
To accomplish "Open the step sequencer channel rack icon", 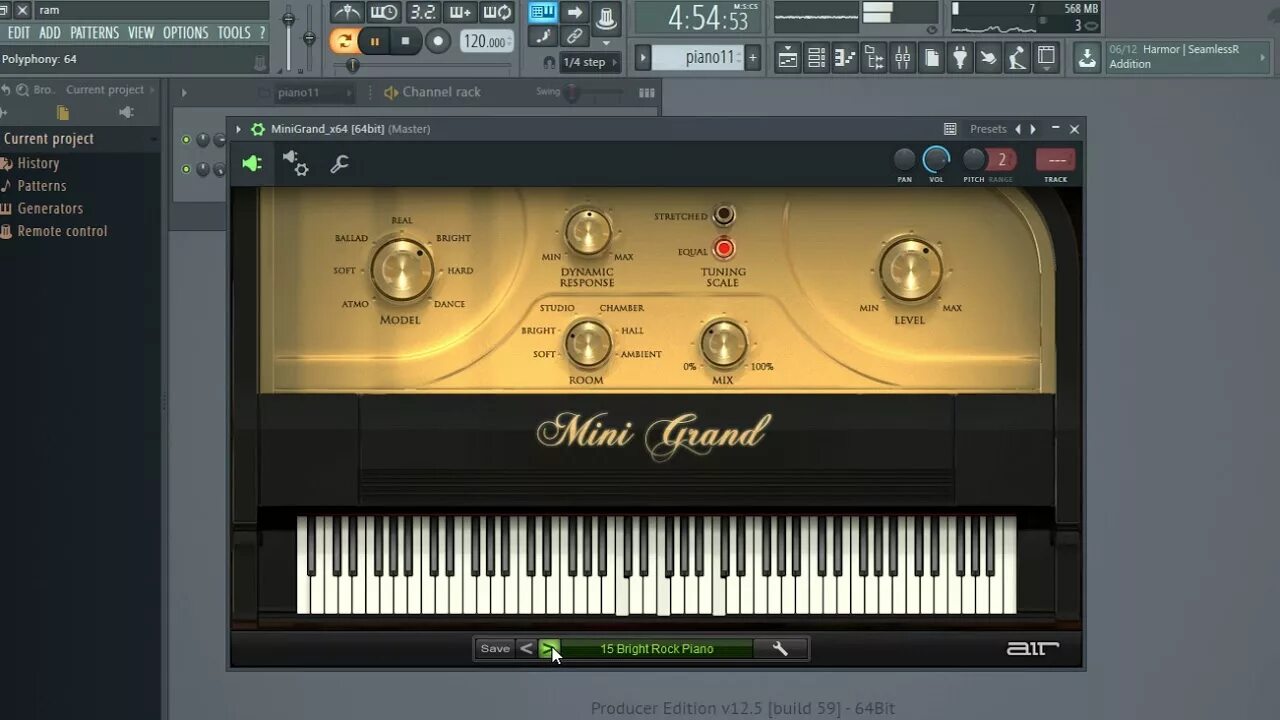I will [817, 58].
